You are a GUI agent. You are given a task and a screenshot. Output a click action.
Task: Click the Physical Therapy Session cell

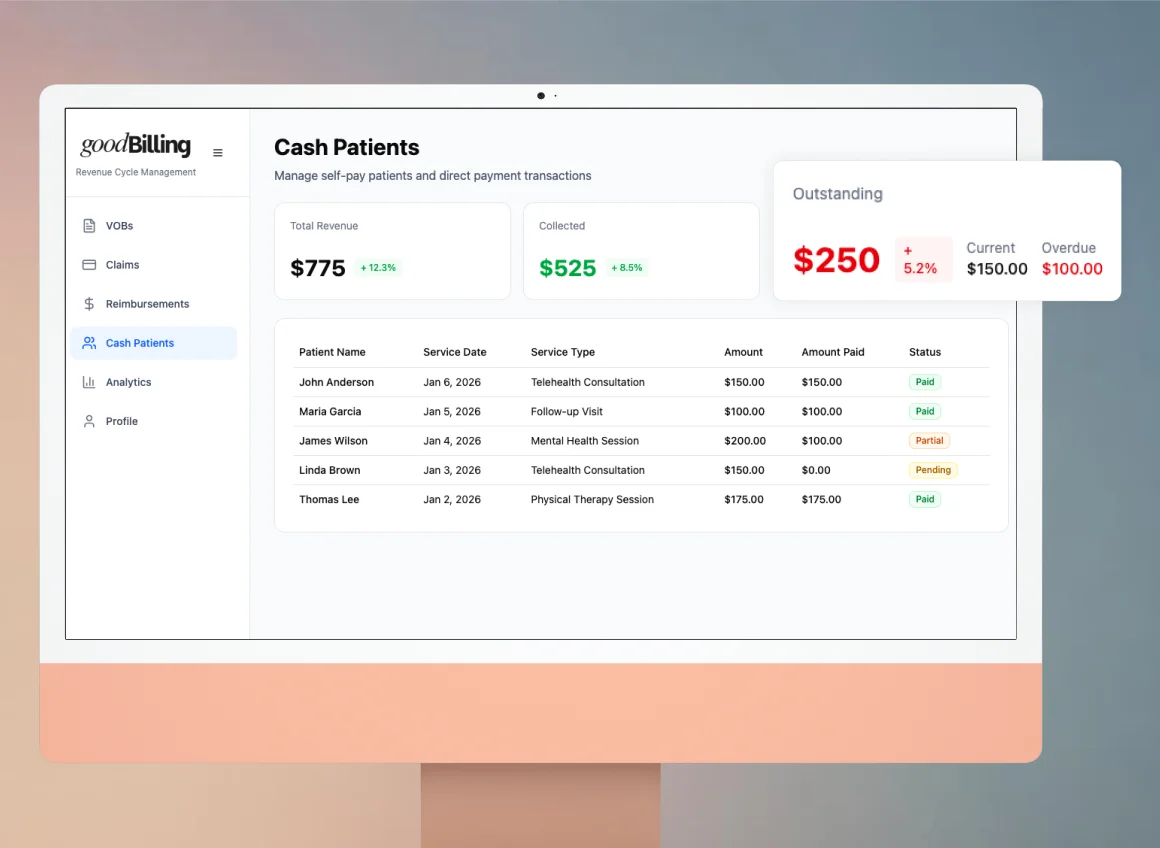tap(592, 499)
